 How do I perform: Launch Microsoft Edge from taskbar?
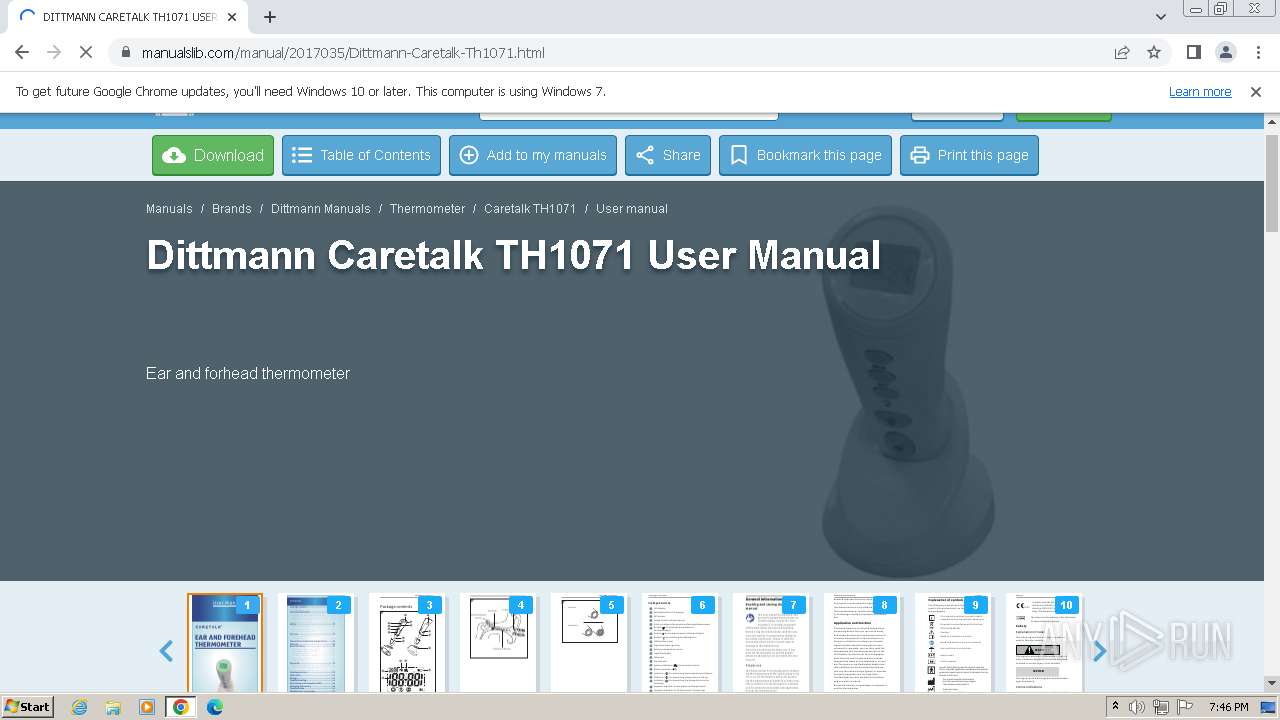(215, 707)
